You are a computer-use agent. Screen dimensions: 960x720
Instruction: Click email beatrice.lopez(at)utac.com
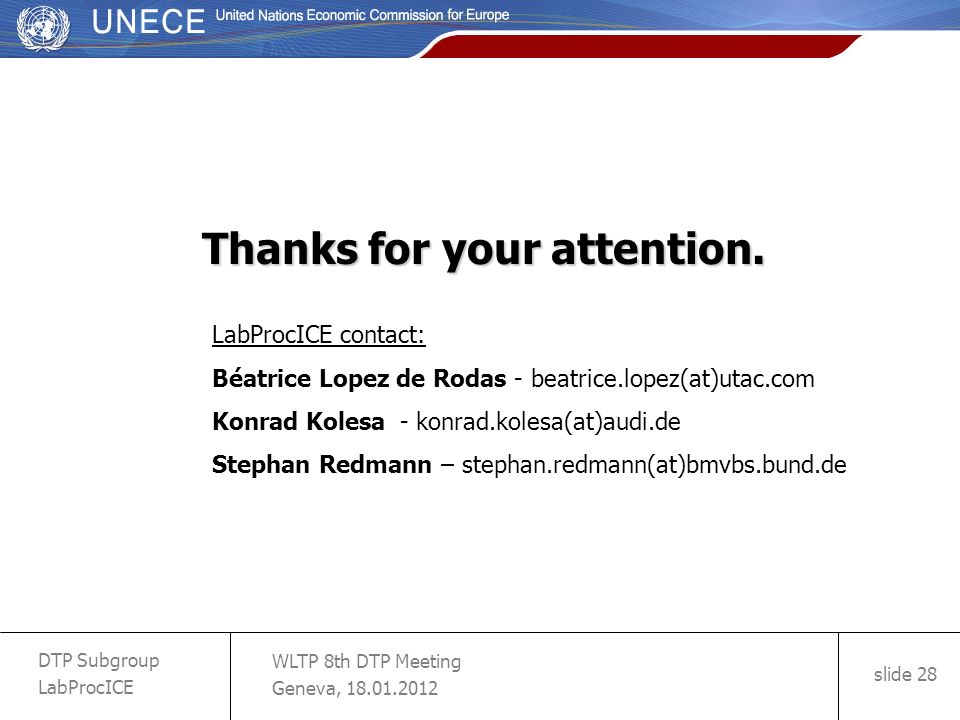pyautogui.click(x=673, y=379)
